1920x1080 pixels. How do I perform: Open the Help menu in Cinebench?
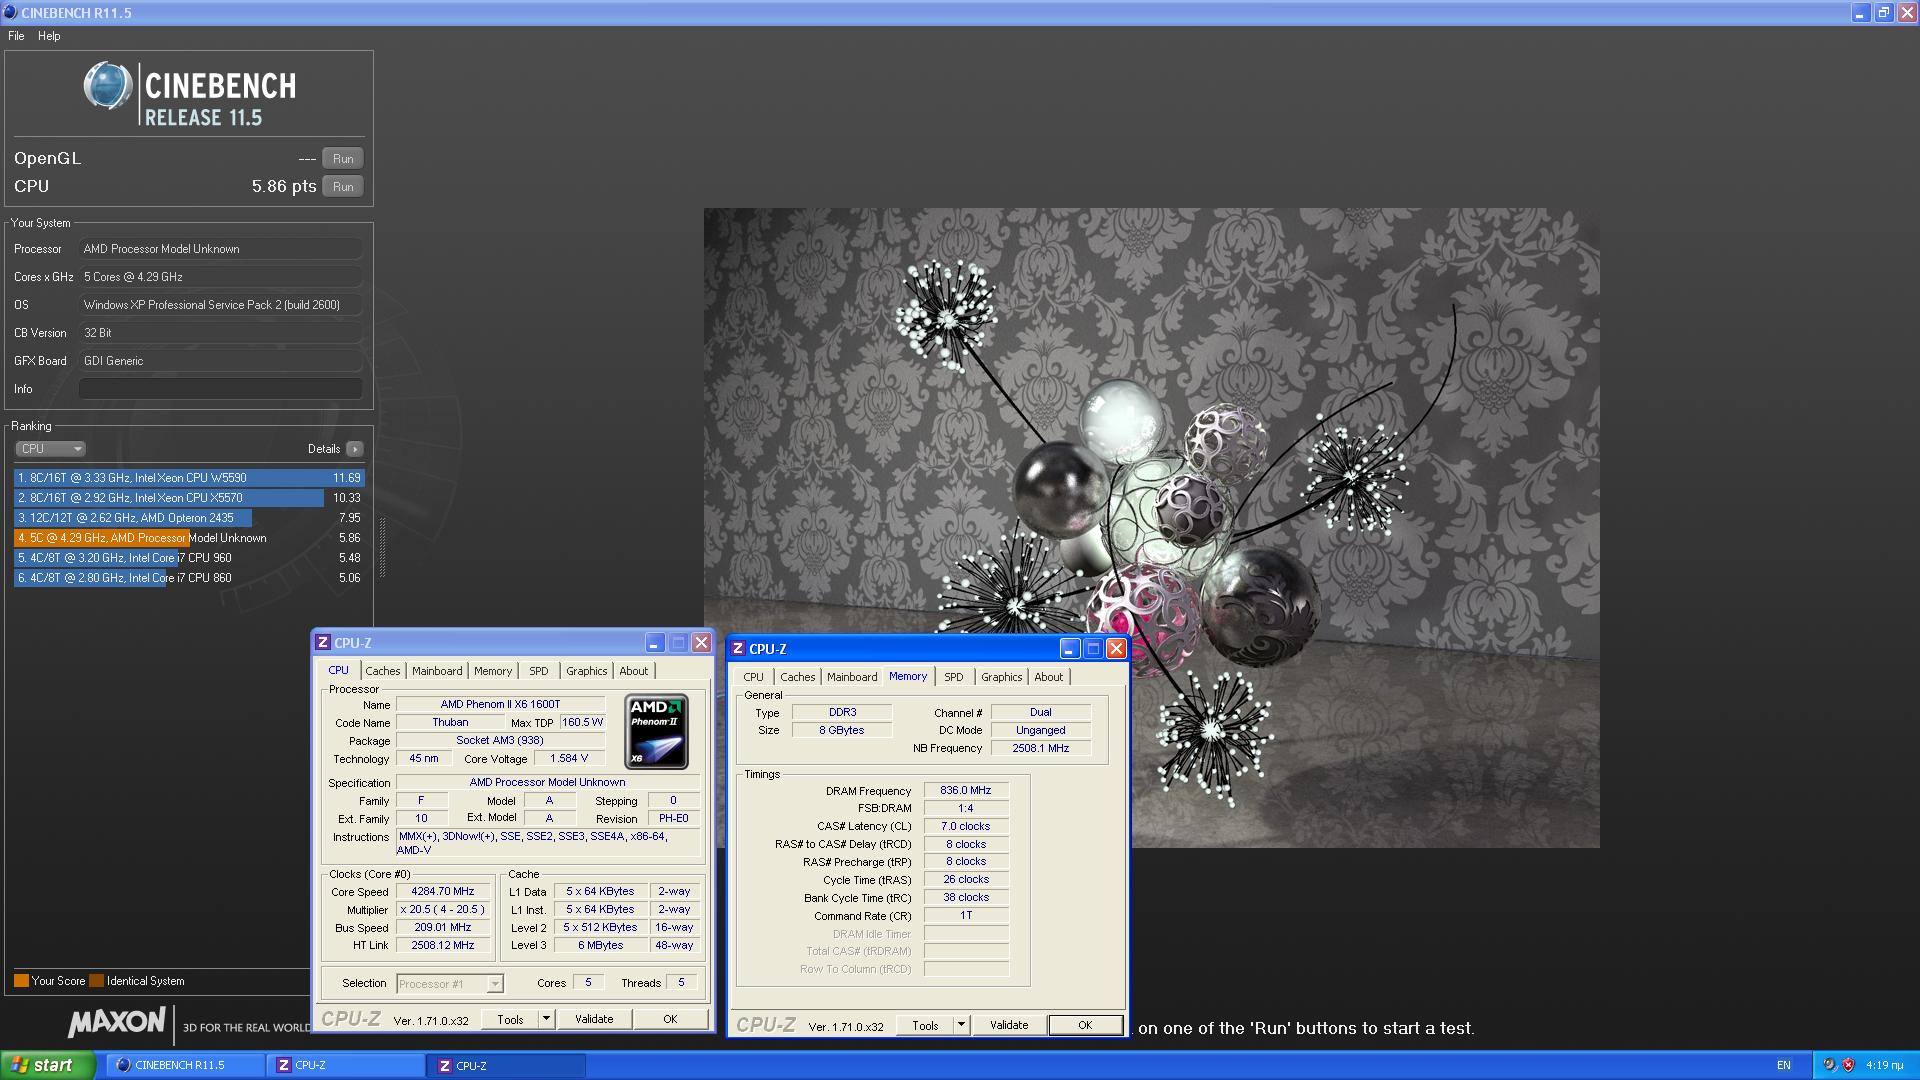[49, 36]
